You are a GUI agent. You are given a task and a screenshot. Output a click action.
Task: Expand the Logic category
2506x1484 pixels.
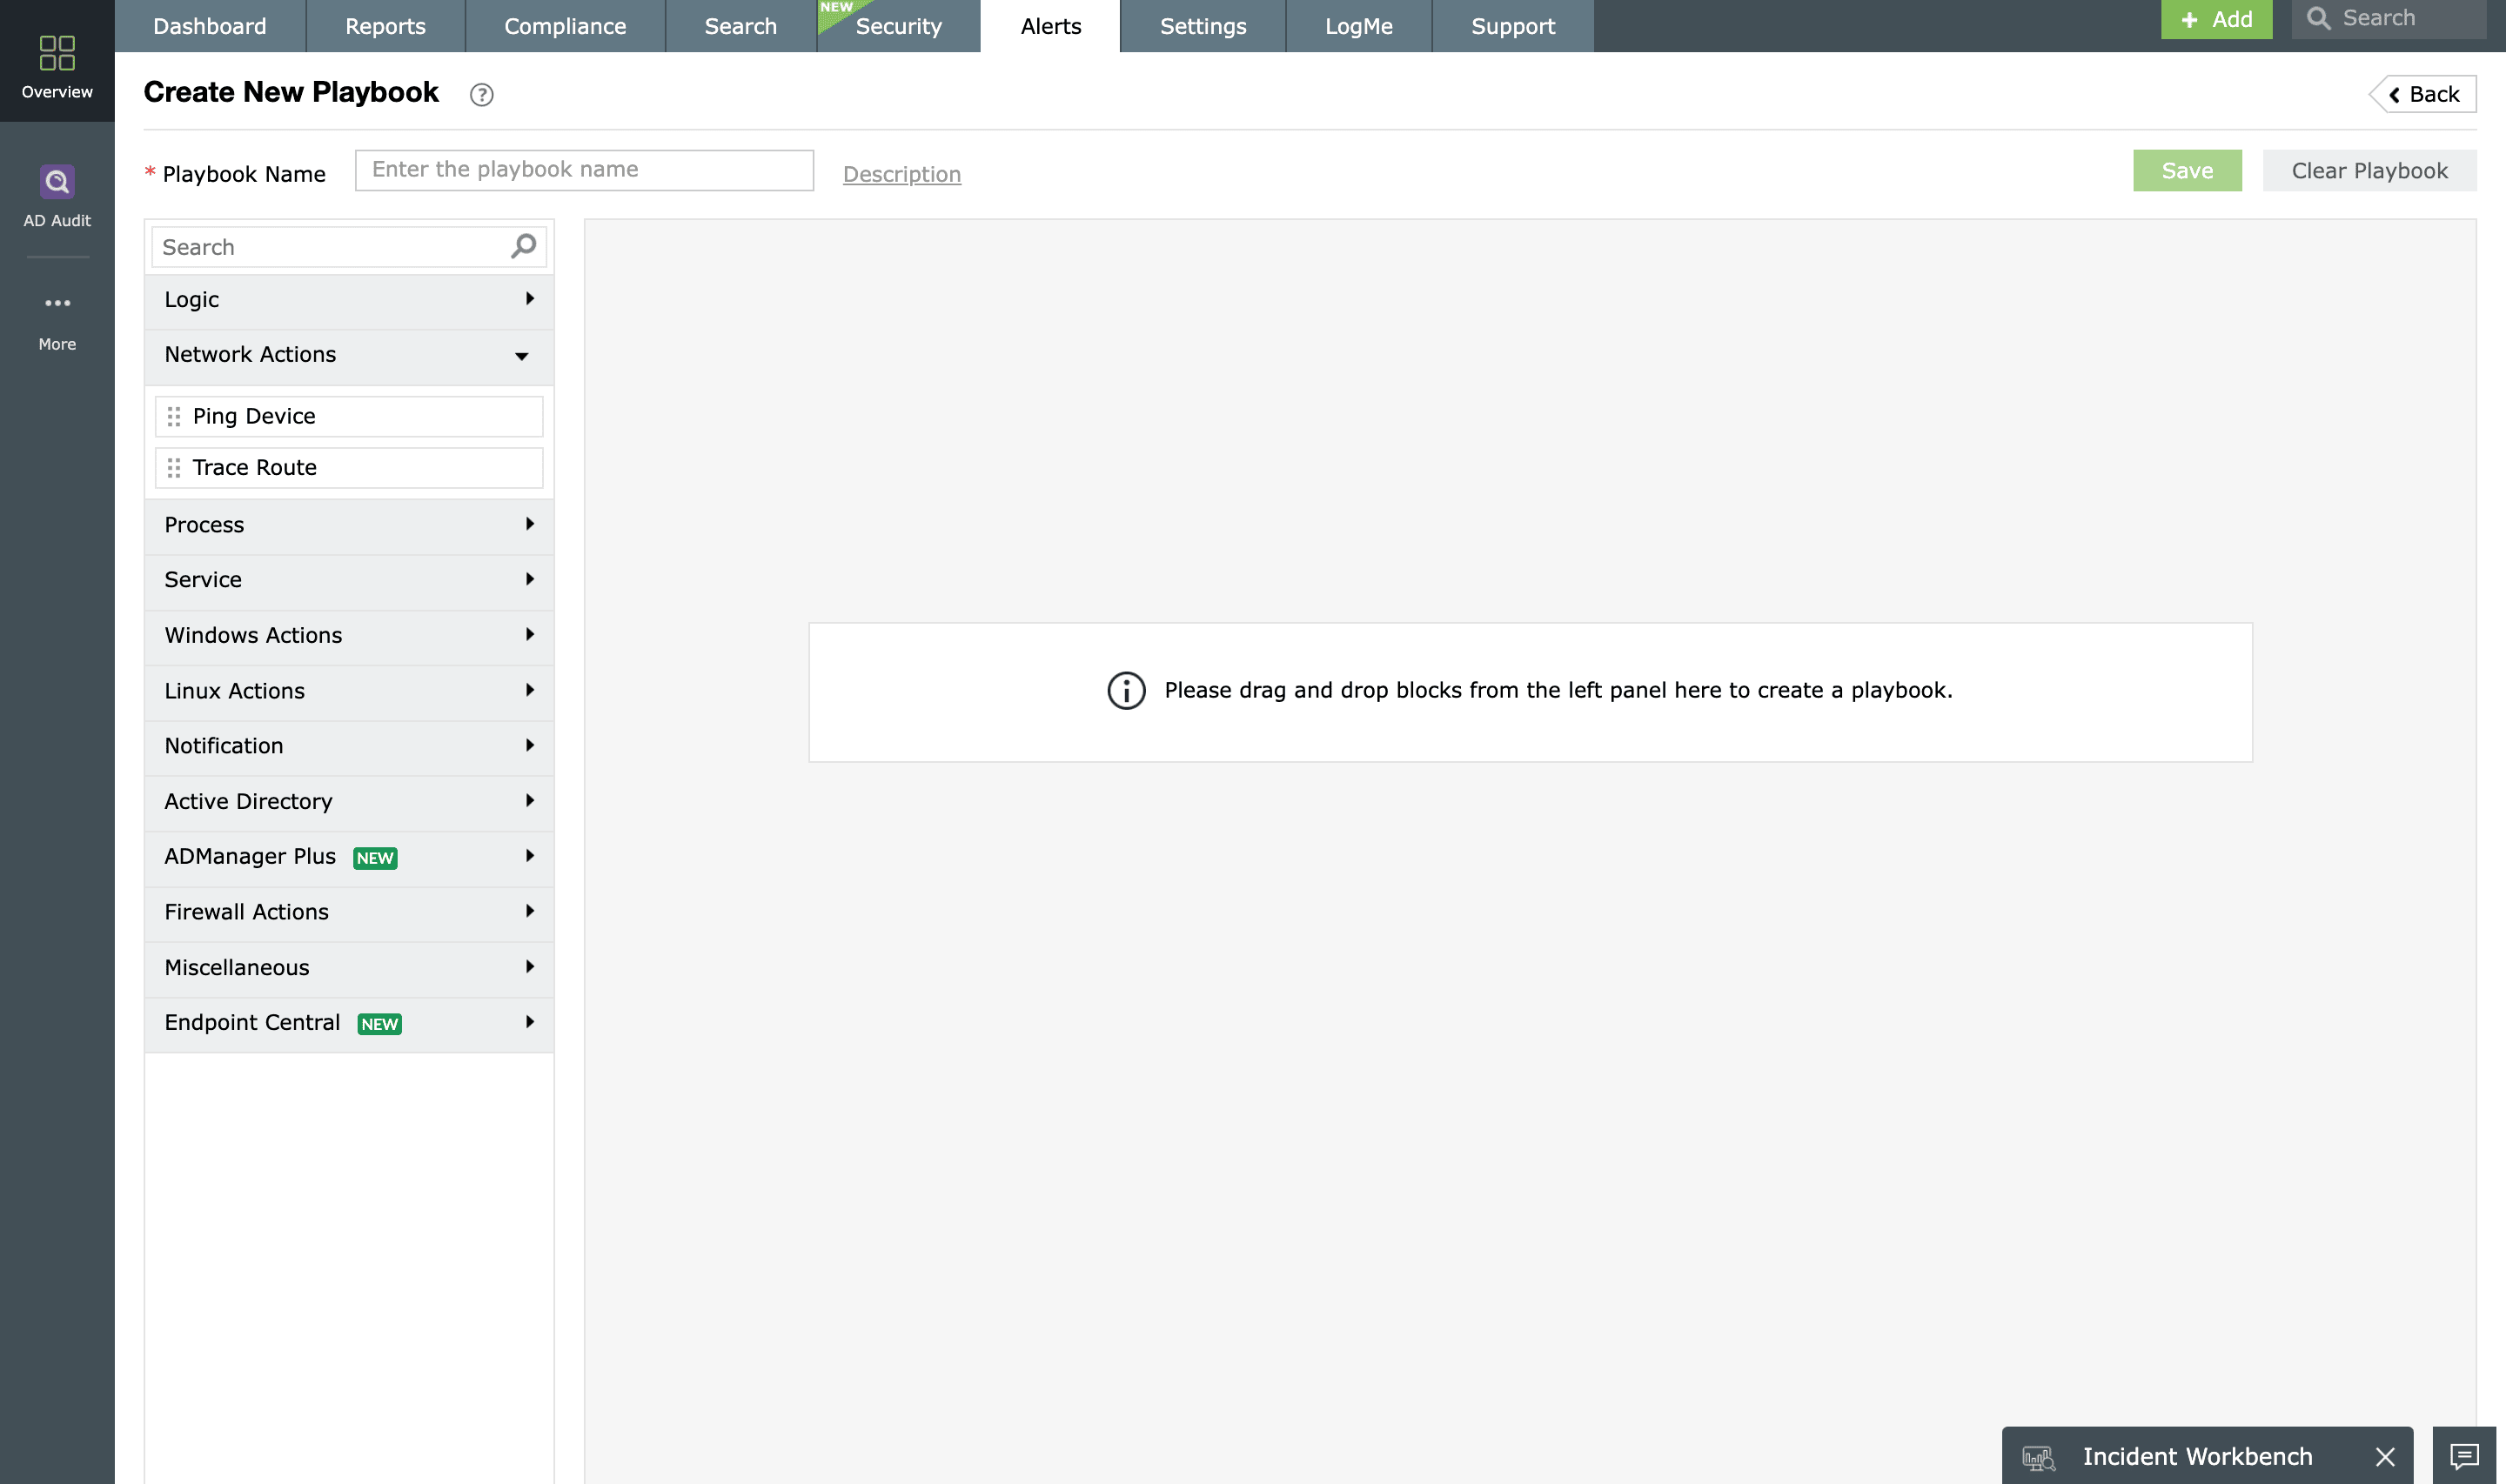(348, 300)
